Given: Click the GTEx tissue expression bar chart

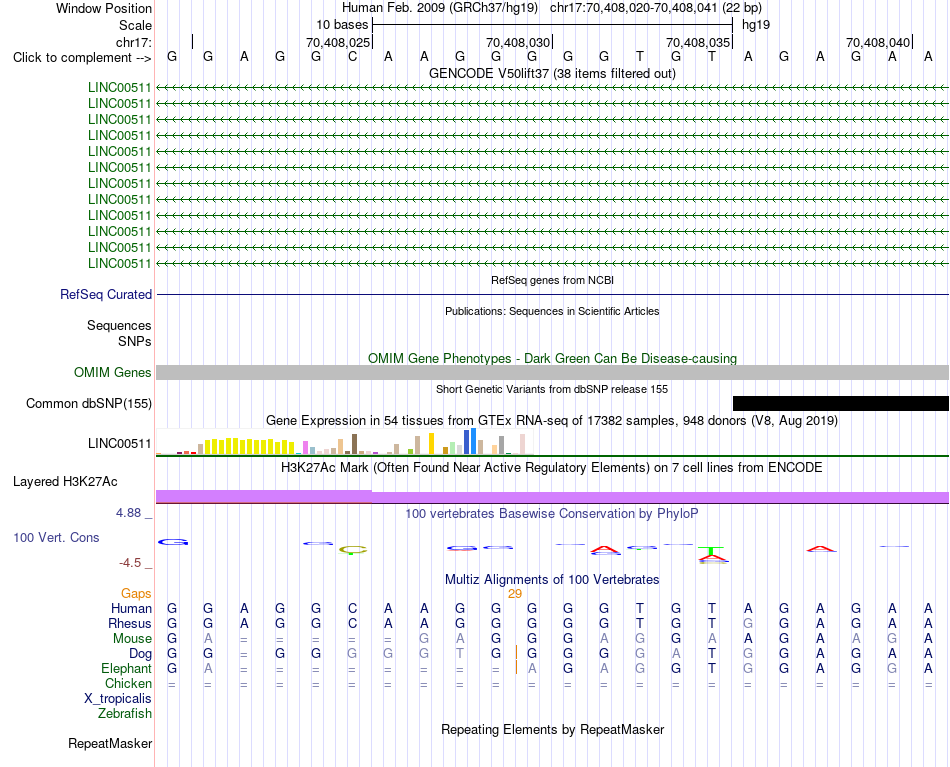Looking at the screenshot, I should pos(344,441).
